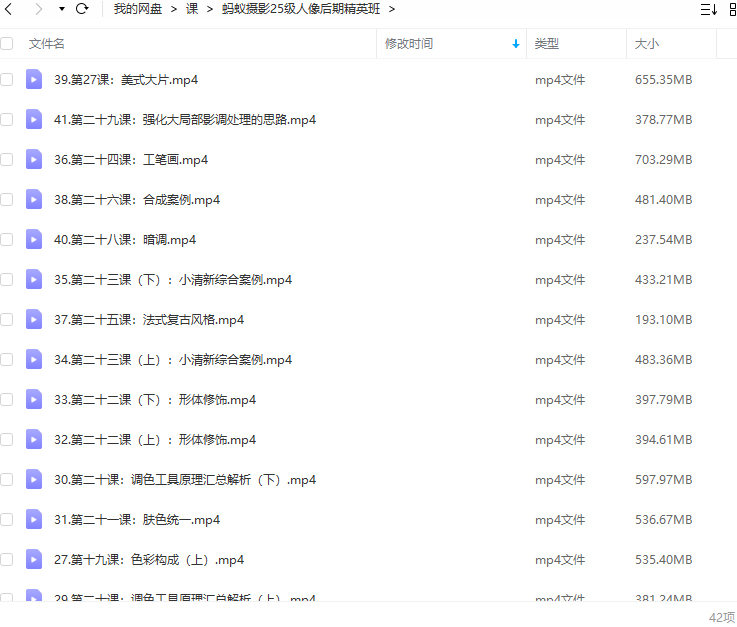Expand the chevron after 蚂蚁摄影25级人像后期精英班
Screen dimensions: 737x627
392,9
